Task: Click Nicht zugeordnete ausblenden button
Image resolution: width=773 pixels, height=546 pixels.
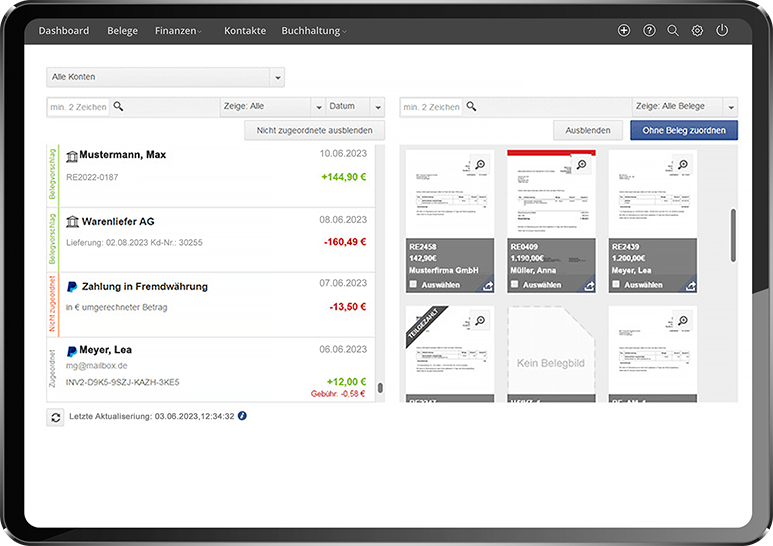Action: click(x=314, y=130)
